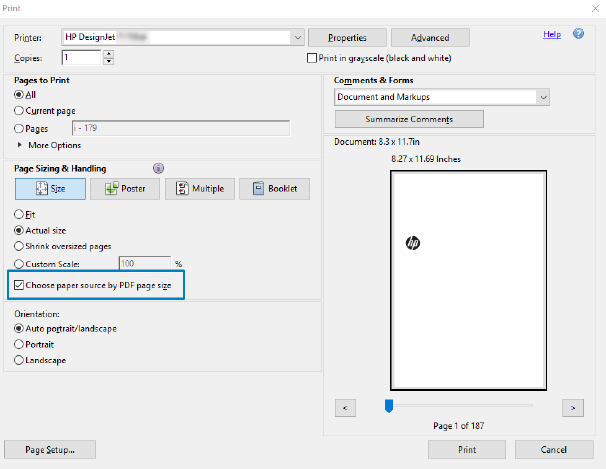Open the Printer selection dropdown
This screenshot has height=469, width=606.
pyautogui.click(x=297, y=38)
